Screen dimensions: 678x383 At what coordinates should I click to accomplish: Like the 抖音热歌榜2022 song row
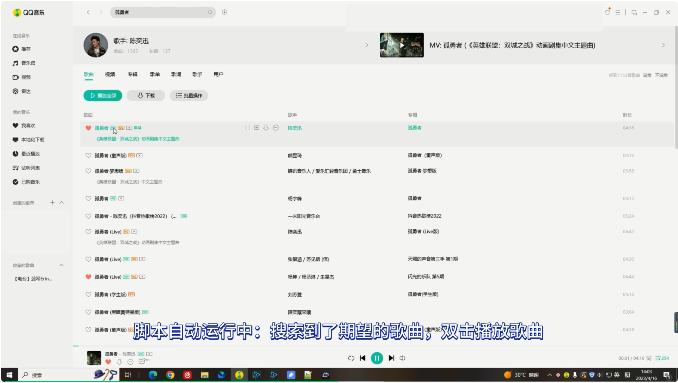pos(88,216)
